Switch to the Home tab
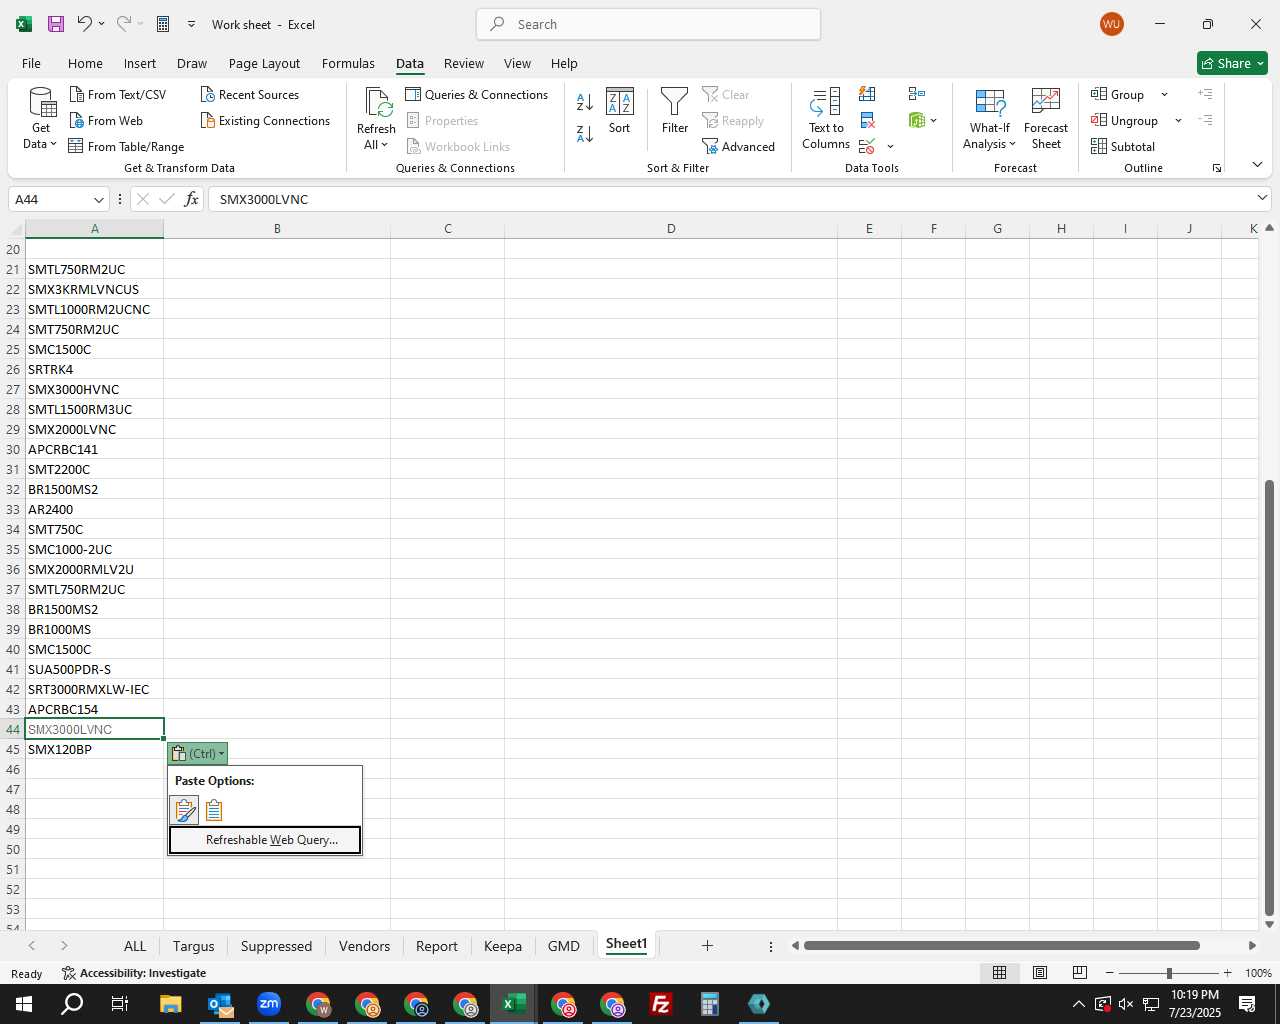 85,63
